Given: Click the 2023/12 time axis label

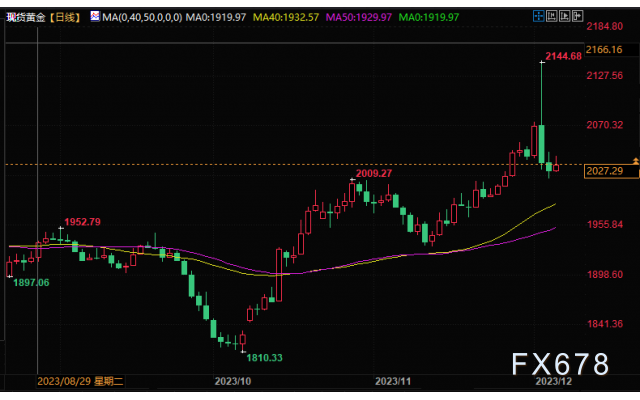Looking at the screenshot, I should (553, 381).
